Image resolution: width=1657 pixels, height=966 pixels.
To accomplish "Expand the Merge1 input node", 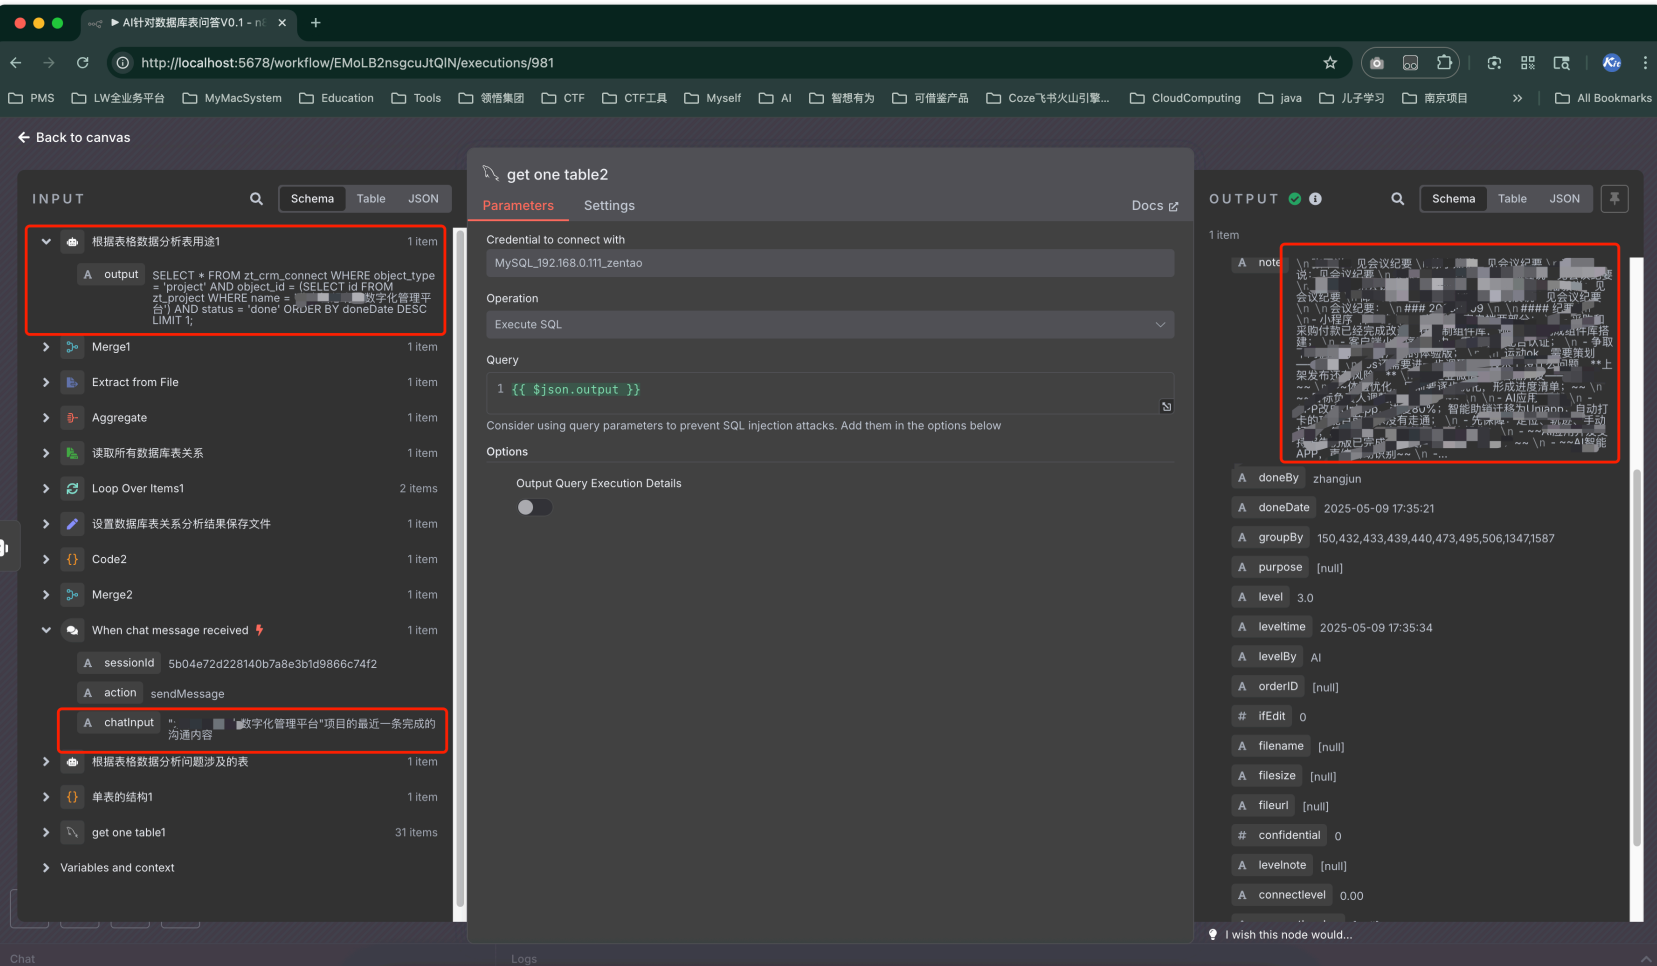I will point(46,347).
